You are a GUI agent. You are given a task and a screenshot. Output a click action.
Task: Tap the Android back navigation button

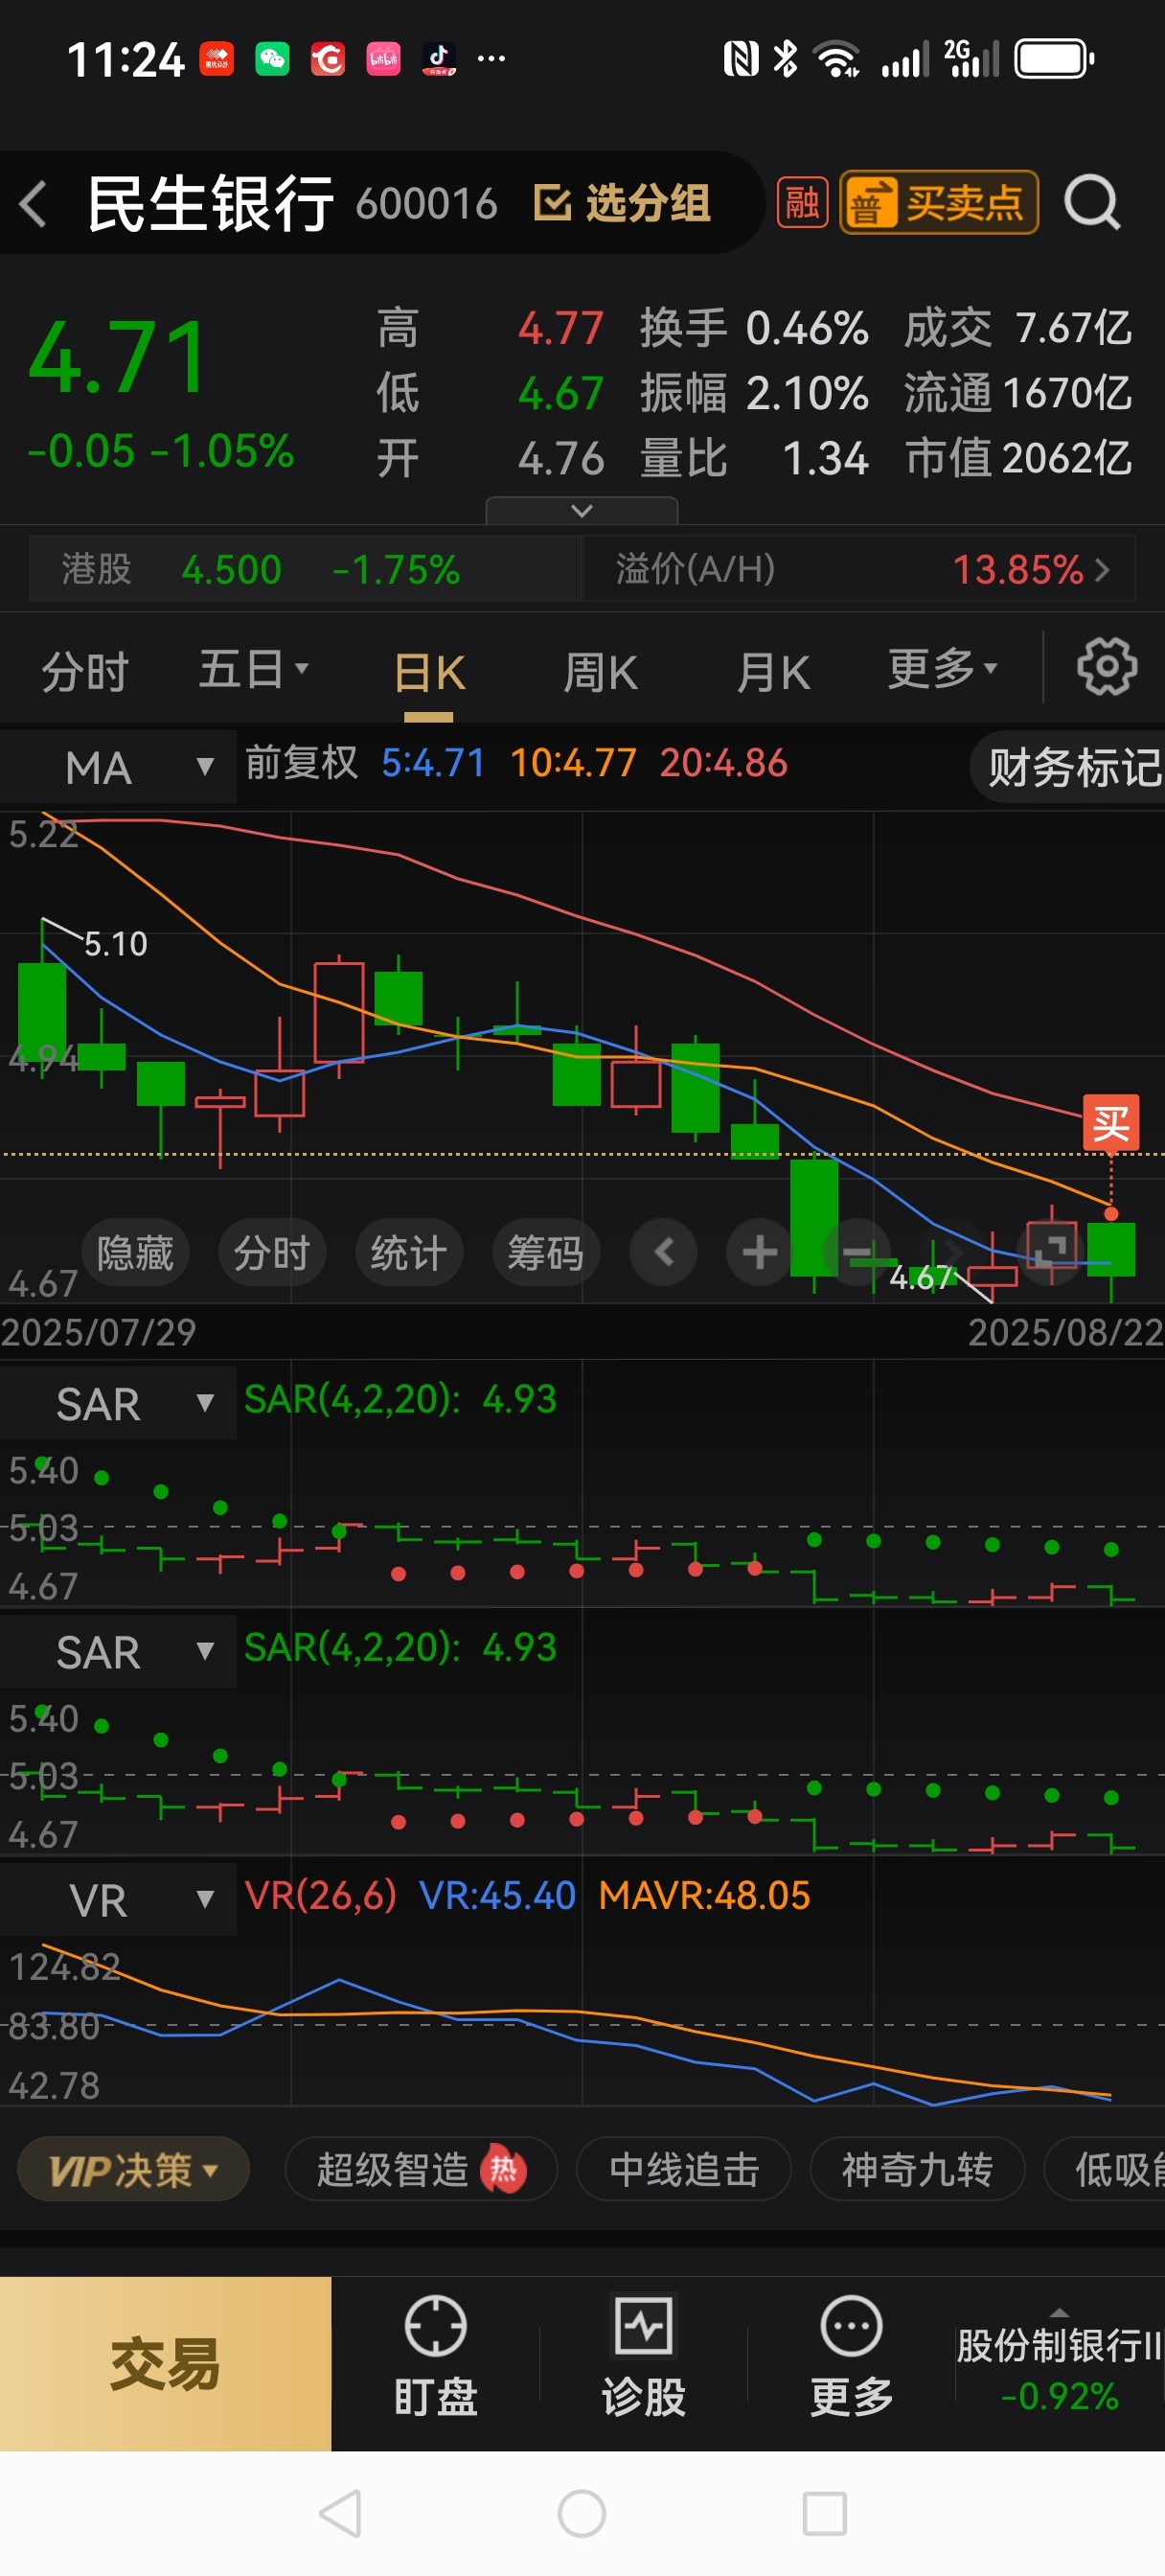tap(340, 2514)
